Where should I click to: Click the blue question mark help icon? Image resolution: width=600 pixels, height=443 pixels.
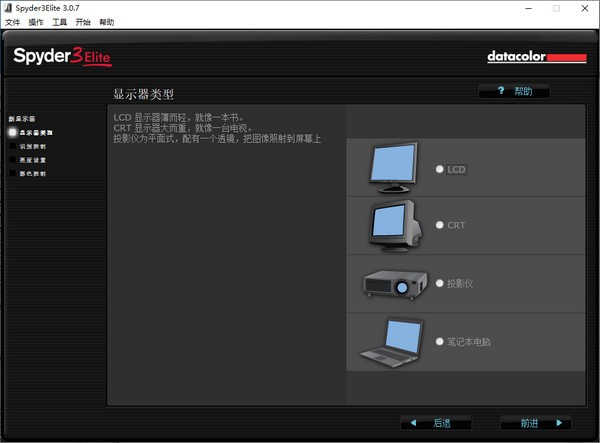(x=501, y=91)
